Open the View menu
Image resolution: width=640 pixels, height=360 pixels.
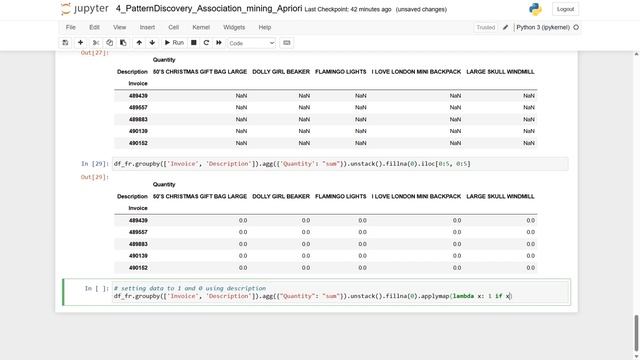coord(120,27)
